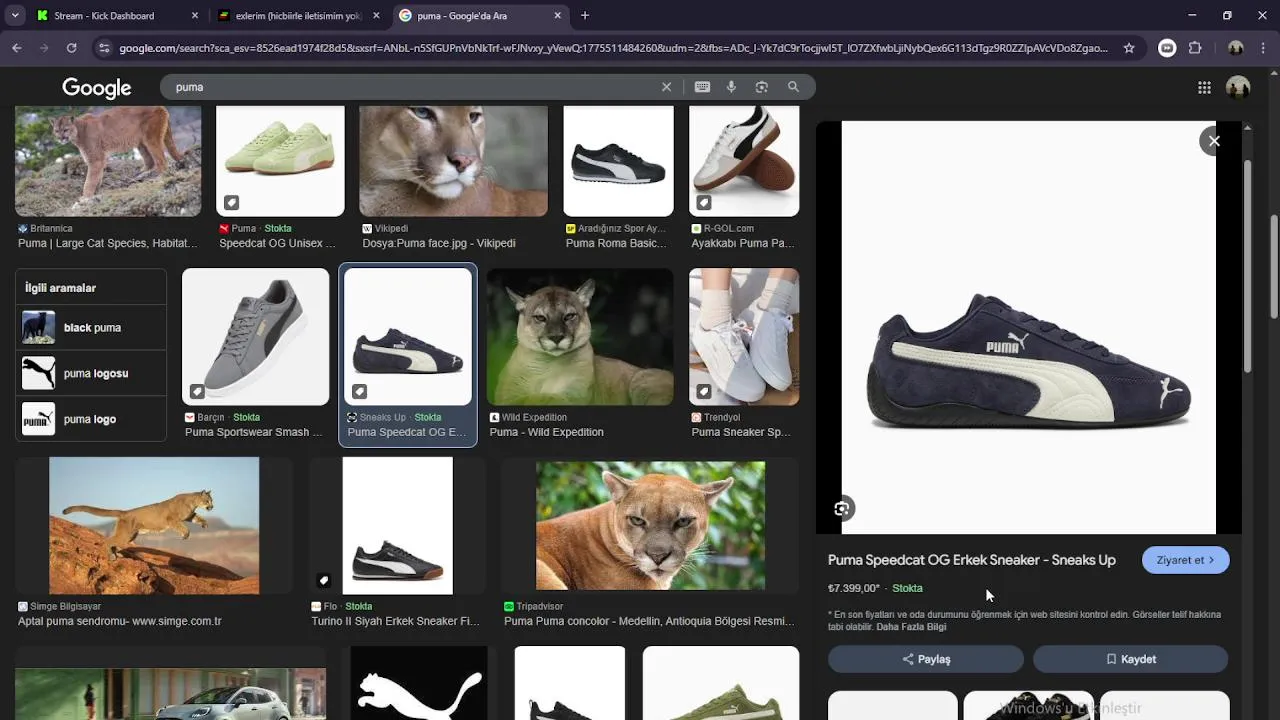The width and height of the screenshot is (1280, 720).
Task: Select the puma logosu related search
Action: click(91, 373)
